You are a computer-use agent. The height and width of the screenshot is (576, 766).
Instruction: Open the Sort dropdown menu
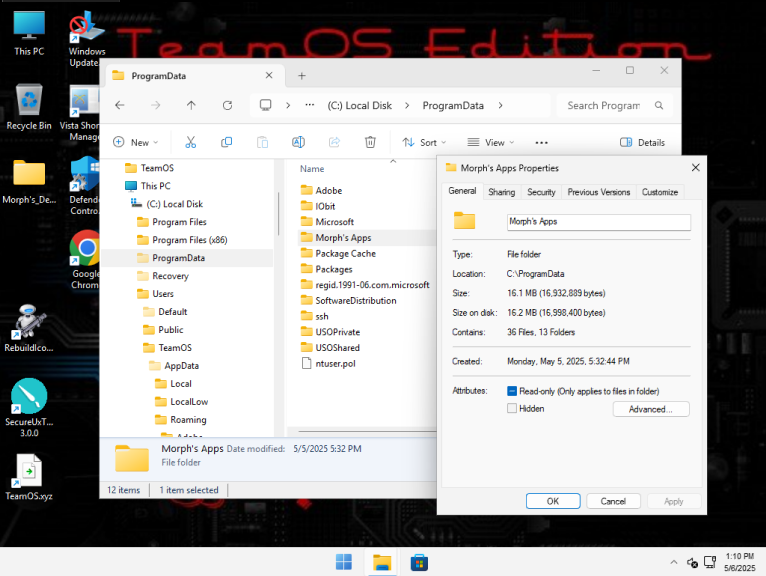click(x=424, y=142)
